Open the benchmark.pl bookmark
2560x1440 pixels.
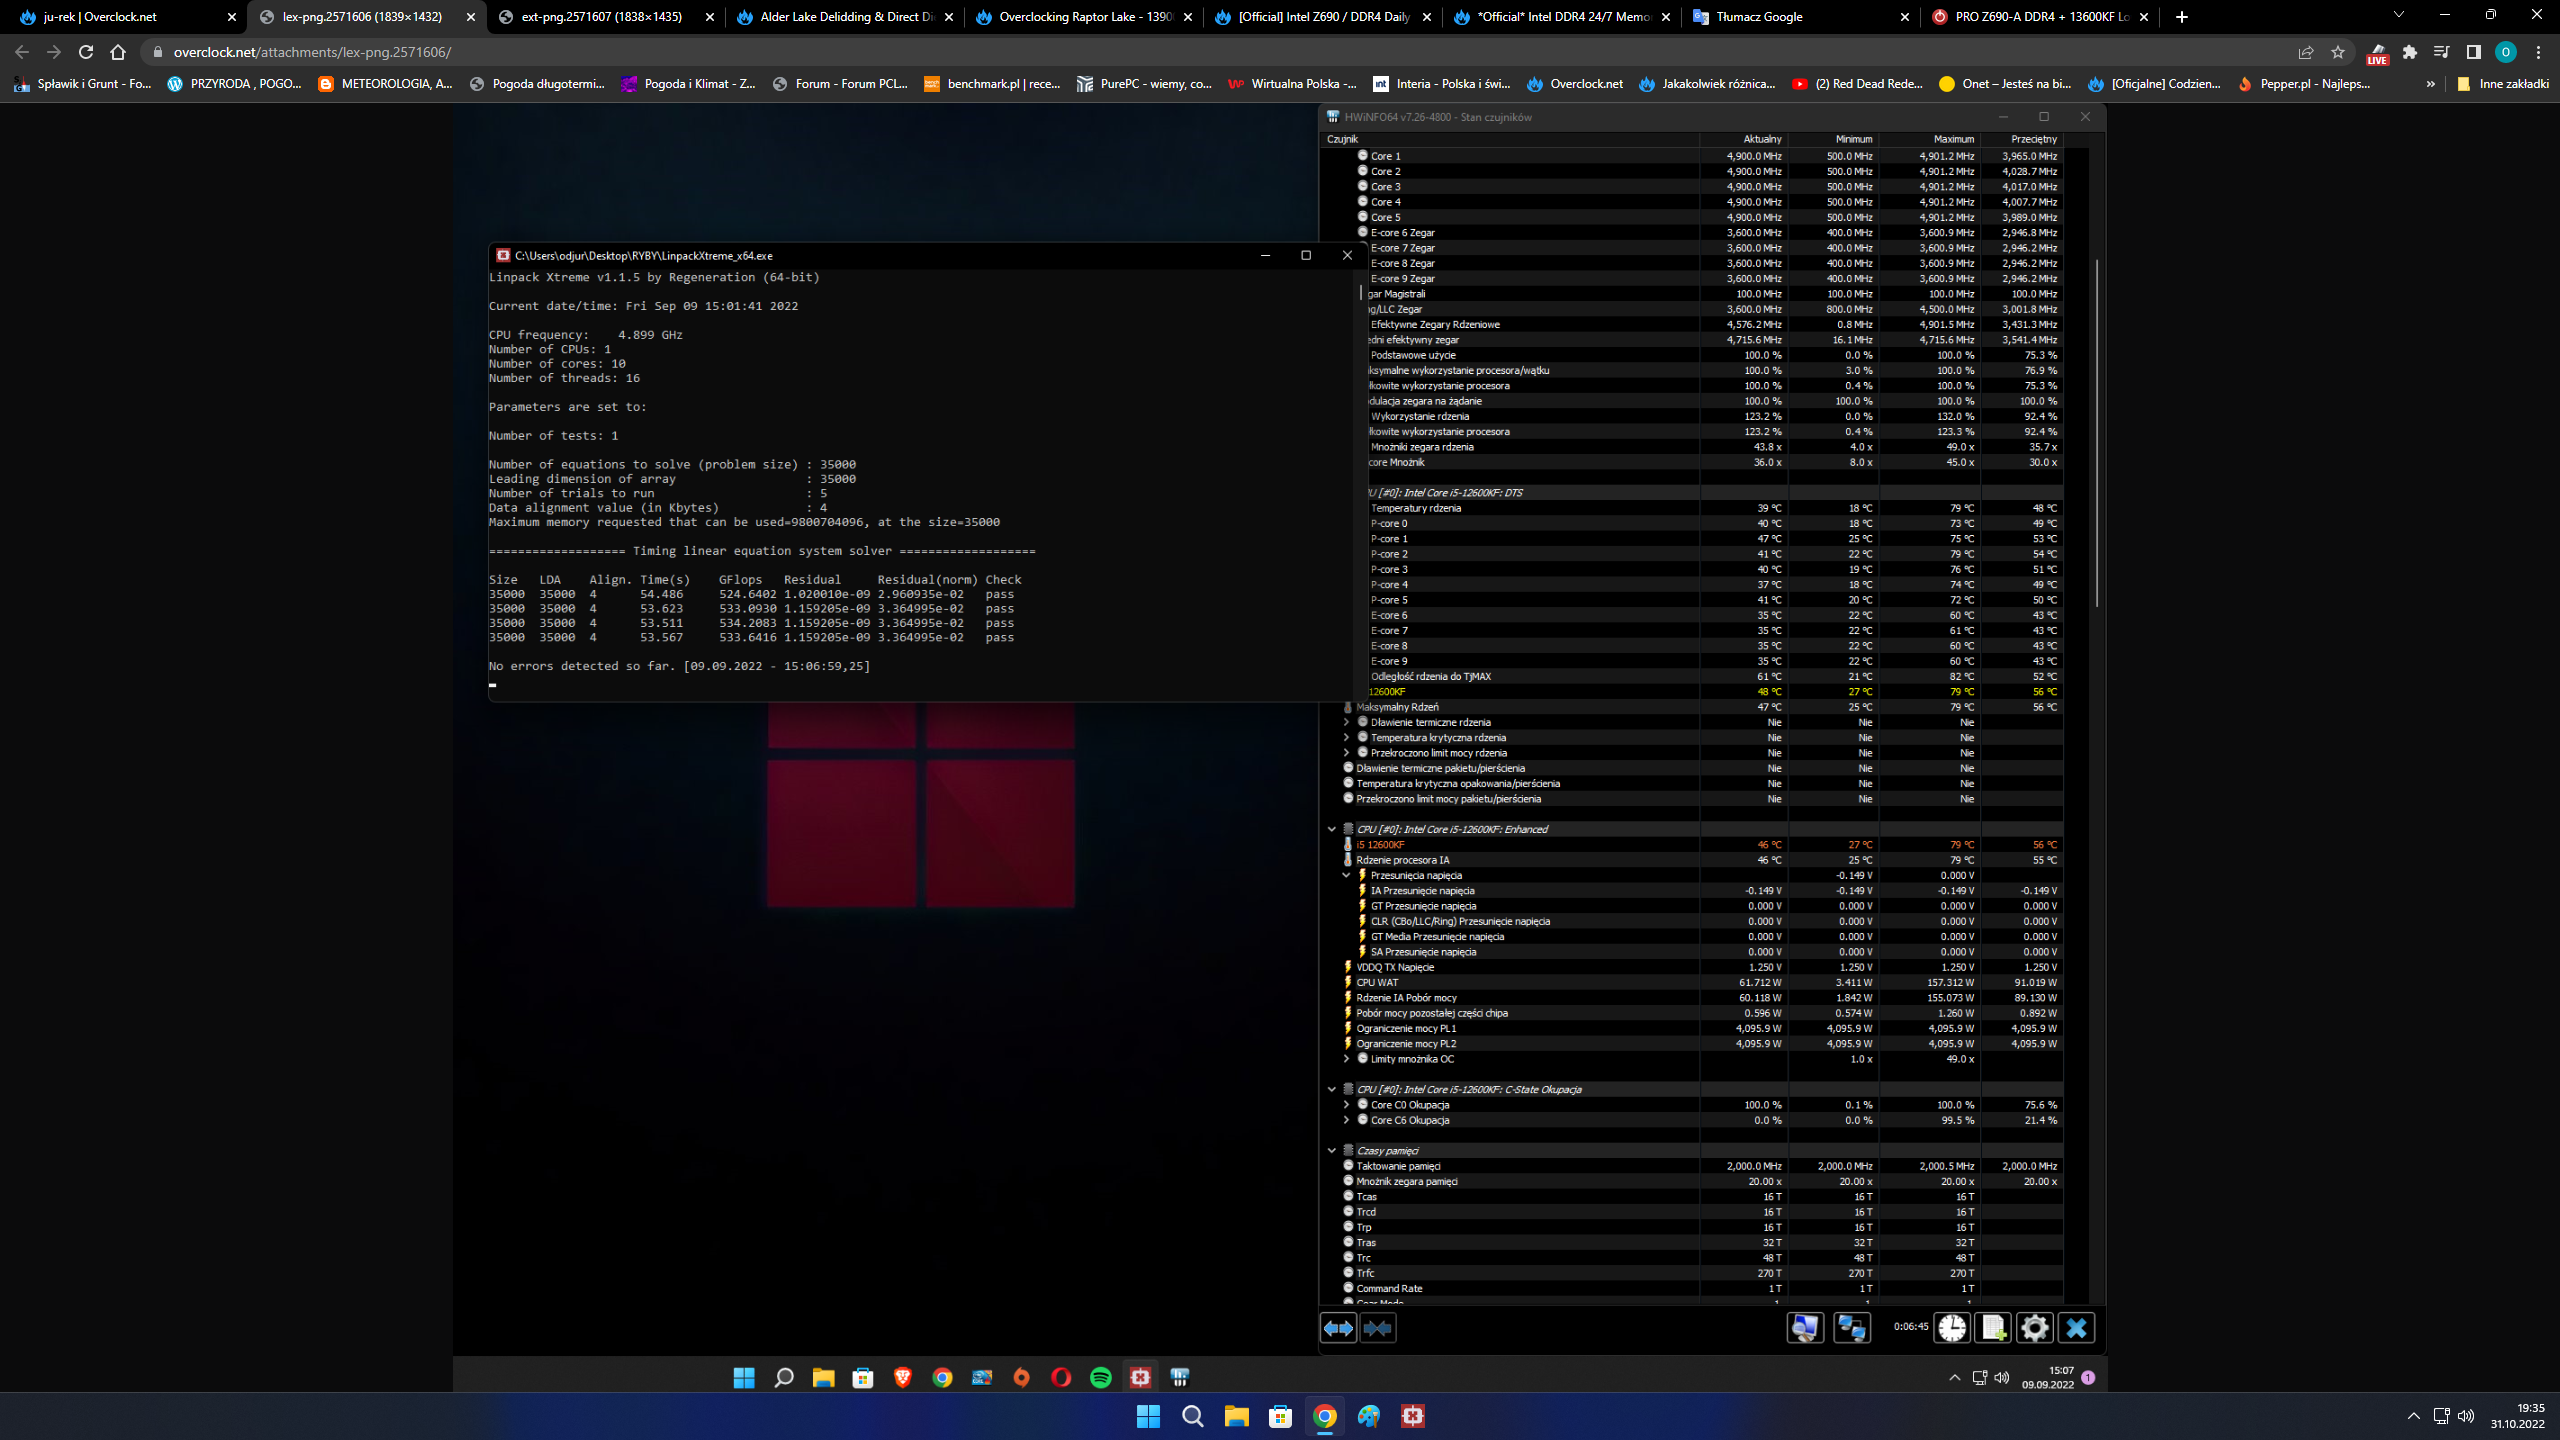click(992, 84)
